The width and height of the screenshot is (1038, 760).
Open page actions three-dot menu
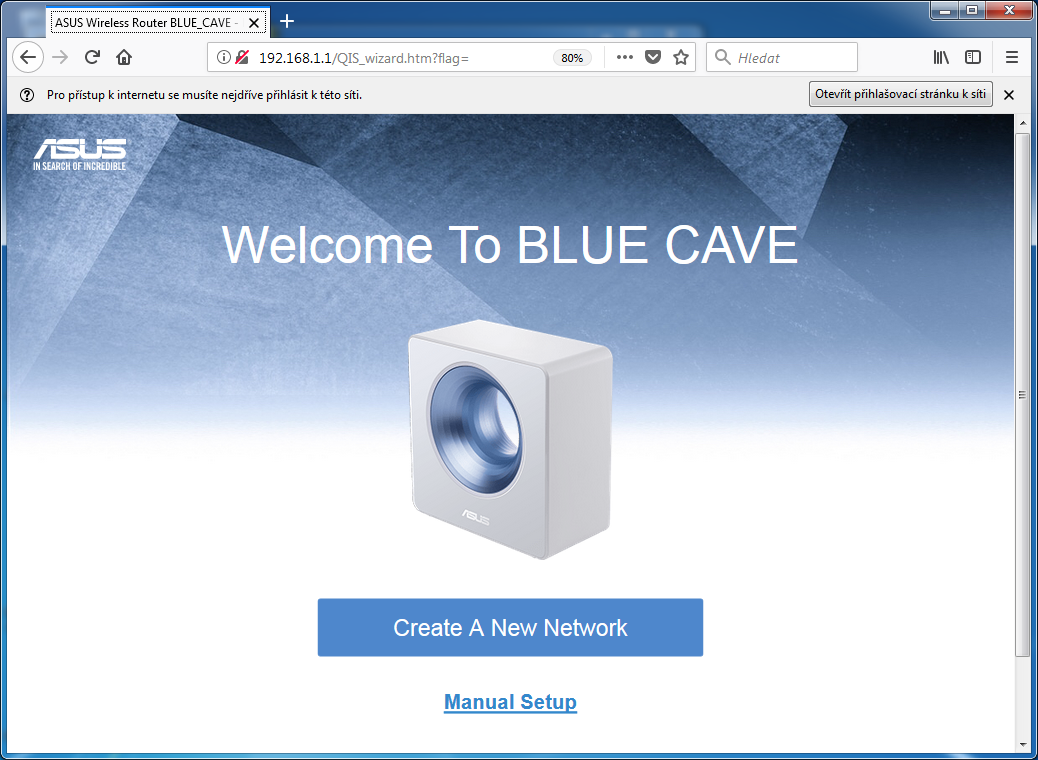(625, 57)
